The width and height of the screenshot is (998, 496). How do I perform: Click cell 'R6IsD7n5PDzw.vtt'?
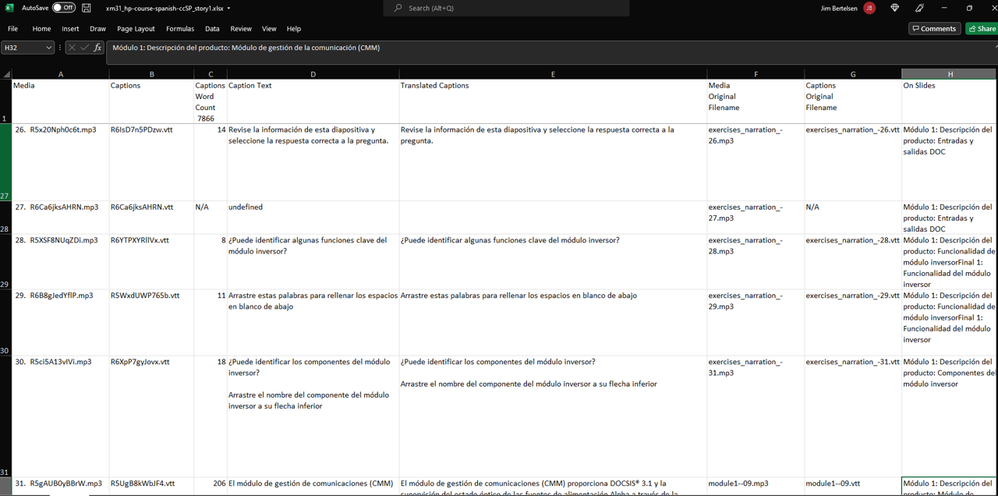151,162
